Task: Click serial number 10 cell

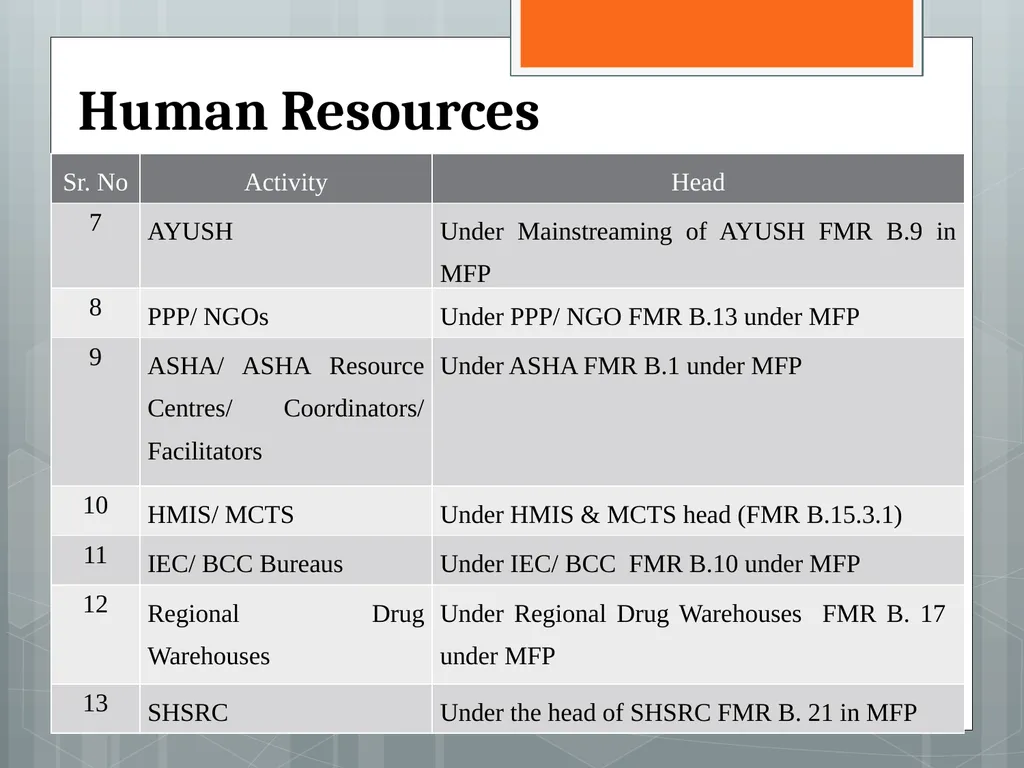Action: [95, 511]
